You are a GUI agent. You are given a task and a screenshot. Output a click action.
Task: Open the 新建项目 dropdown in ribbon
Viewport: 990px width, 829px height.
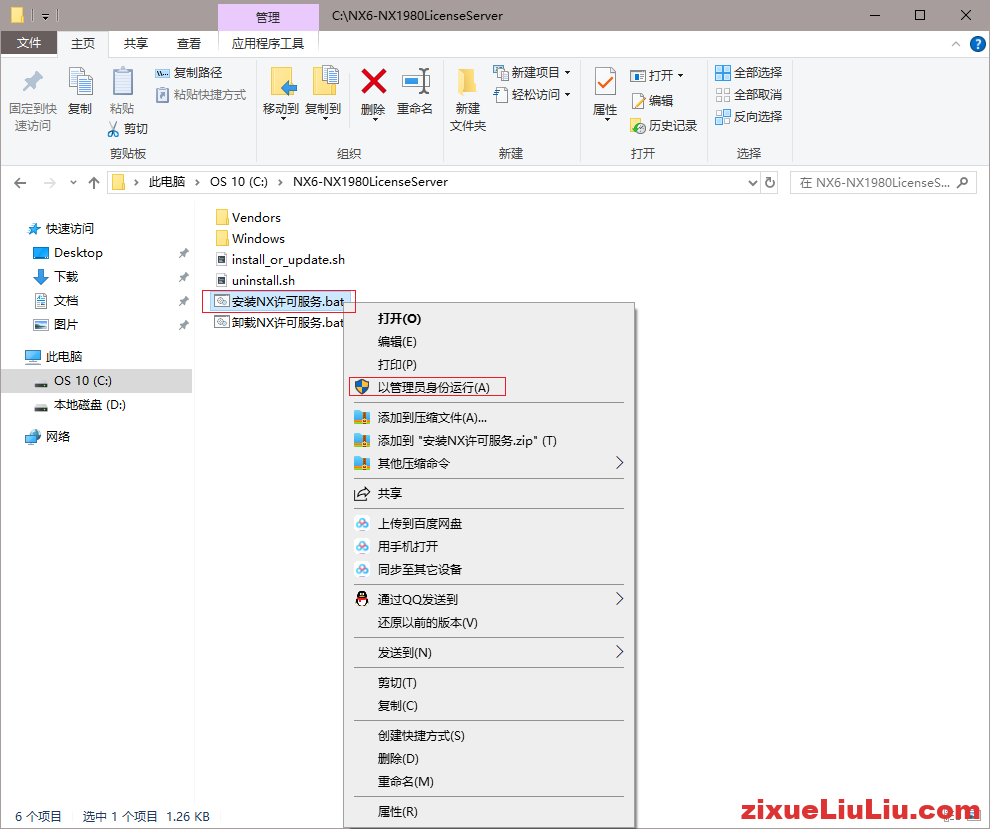[532, 73]
